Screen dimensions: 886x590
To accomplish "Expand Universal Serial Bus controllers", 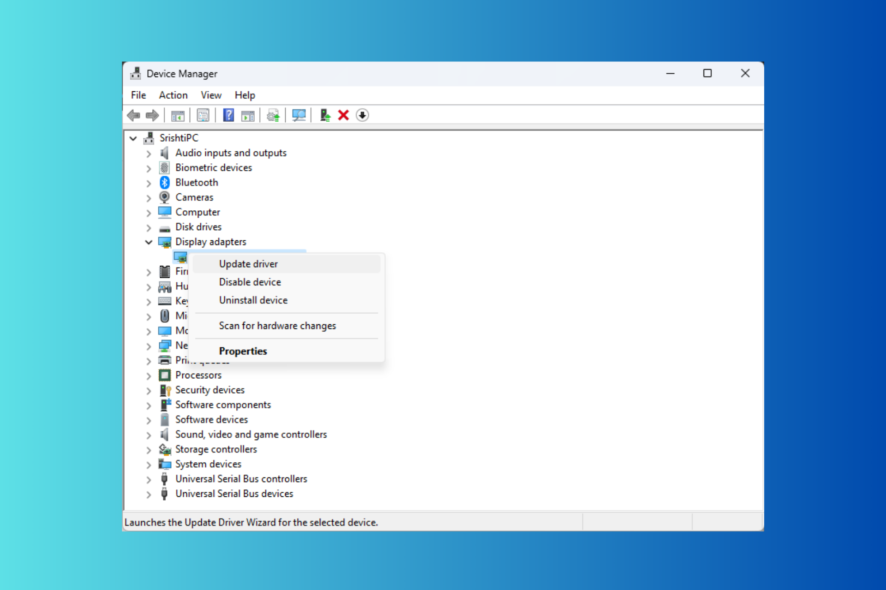I will pos(149,478).
